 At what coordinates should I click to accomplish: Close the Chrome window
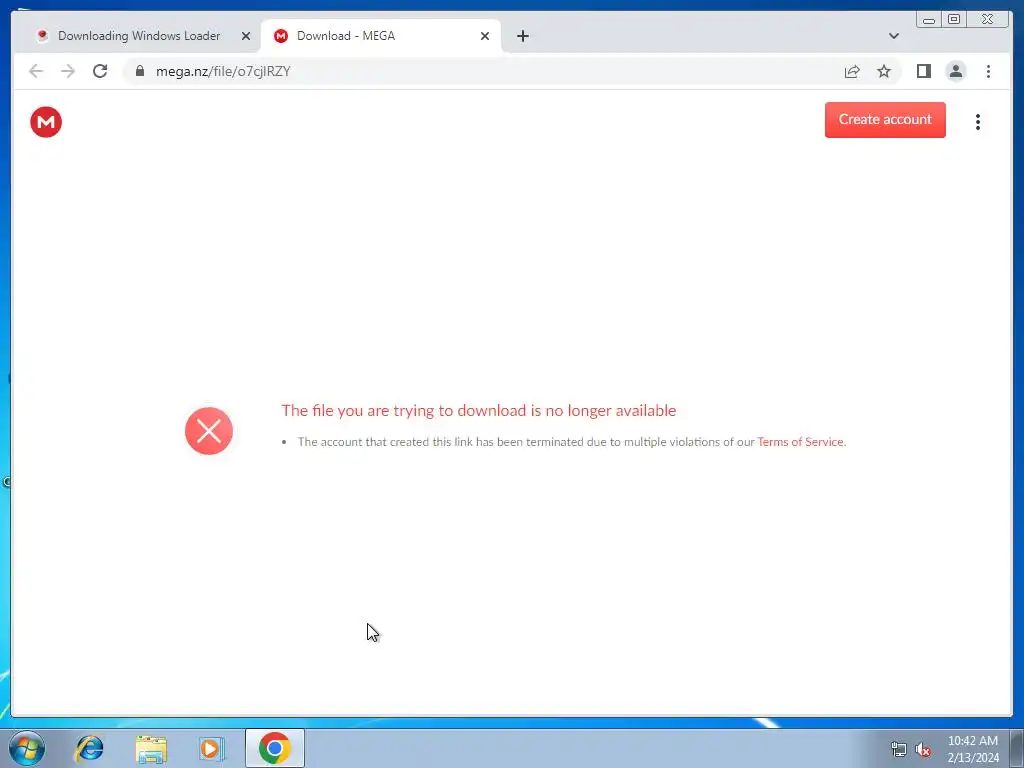987,20
